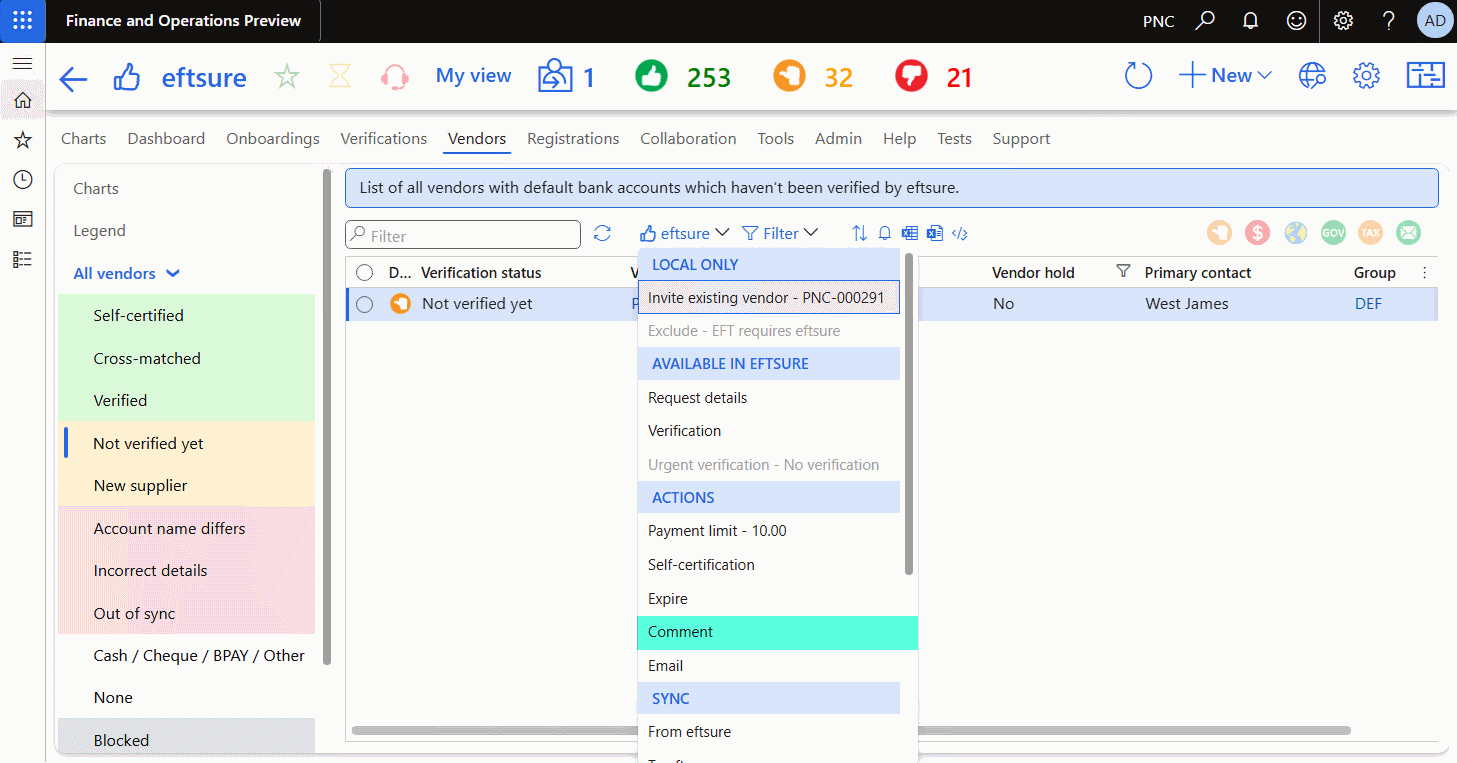
Task: Click the pink support headset icon
Action: point(395,77)
